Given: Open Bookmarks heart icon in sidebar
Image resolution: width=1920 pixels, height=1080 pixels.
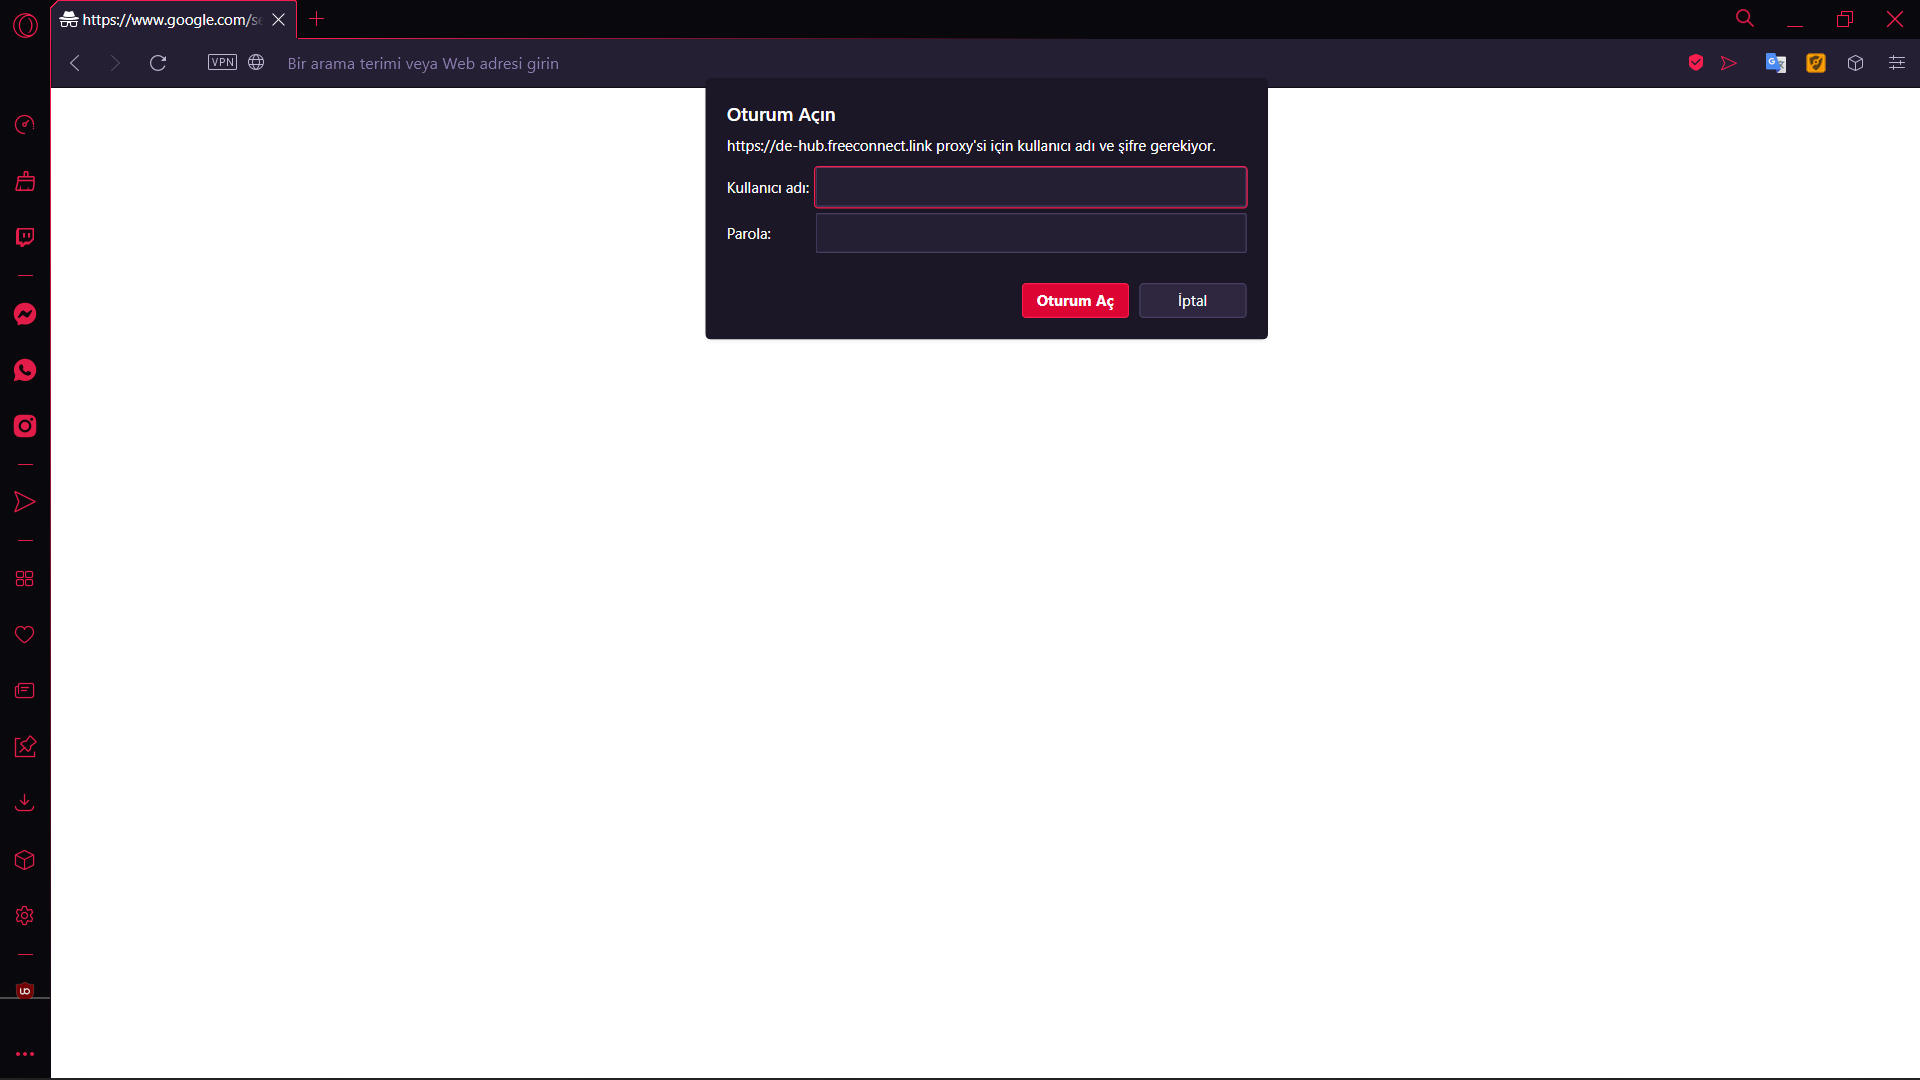Looking at the screenshot, I should [25, 635].
